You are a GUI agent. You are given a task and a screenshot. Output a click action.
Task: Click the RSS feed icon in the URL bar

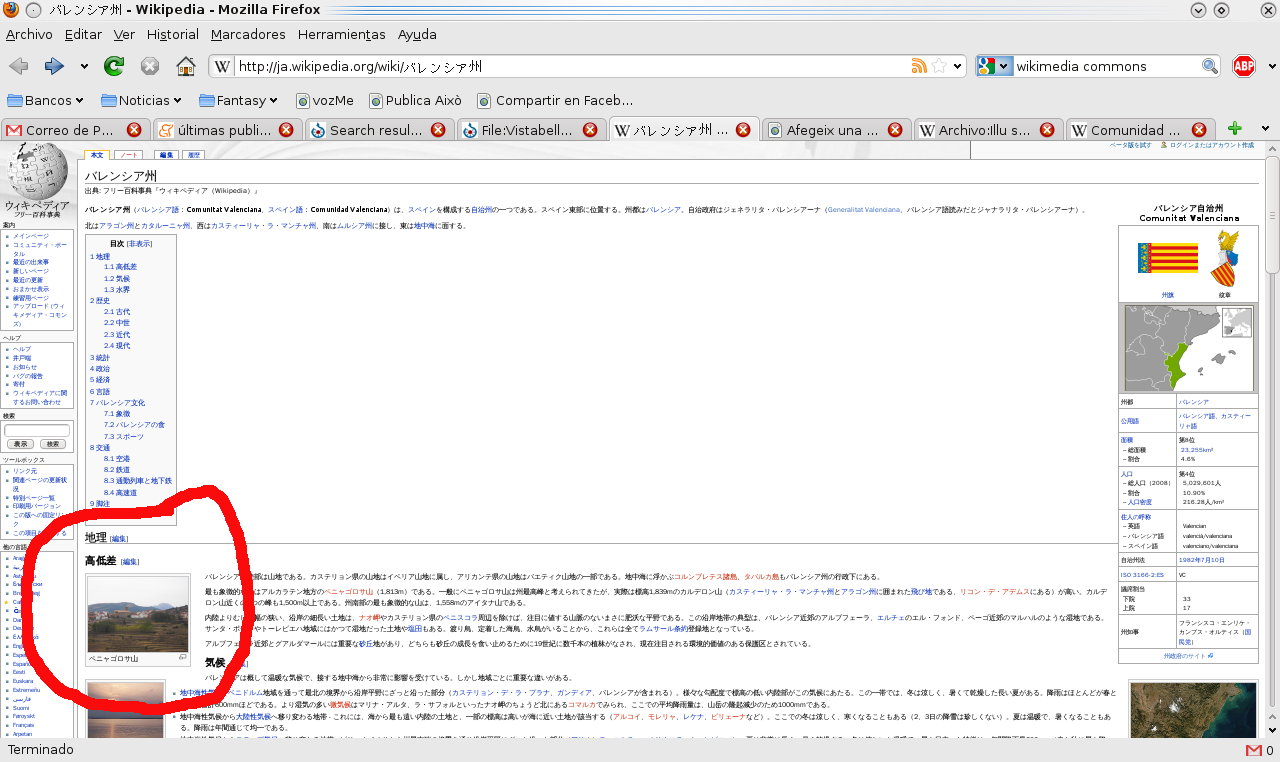pos(919,66)
